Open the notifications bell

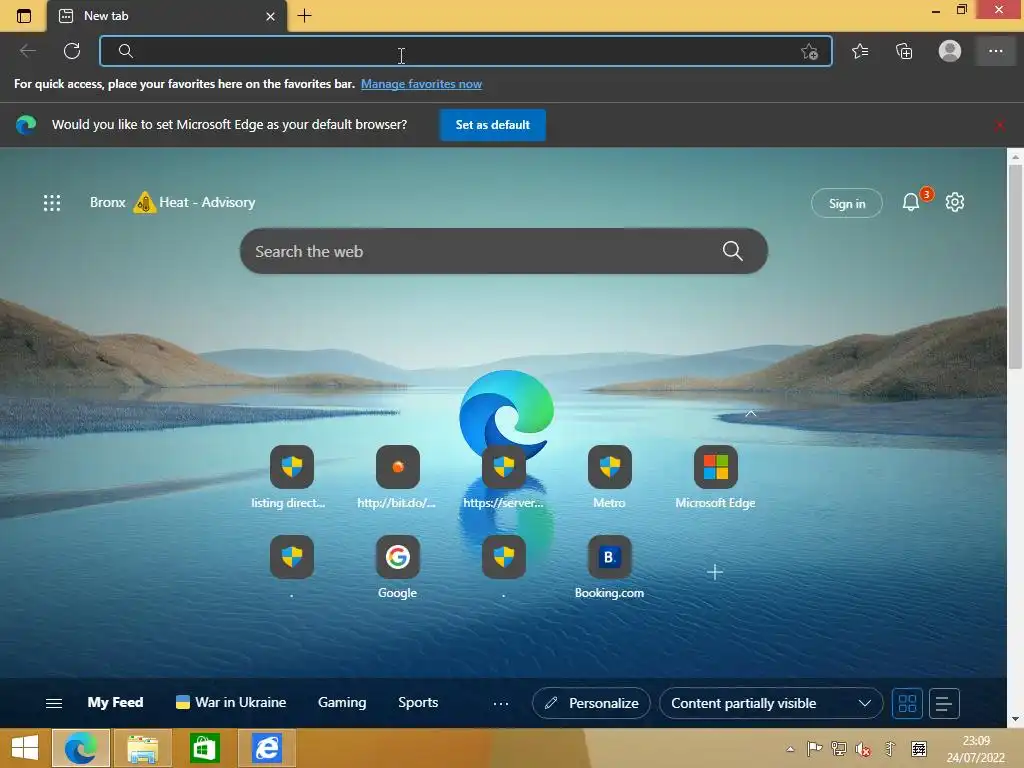[911, 202]
